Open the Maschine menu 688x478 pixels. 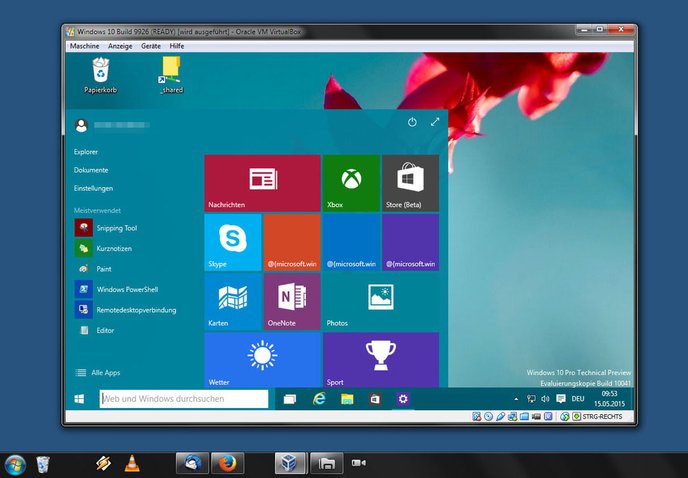84,46
